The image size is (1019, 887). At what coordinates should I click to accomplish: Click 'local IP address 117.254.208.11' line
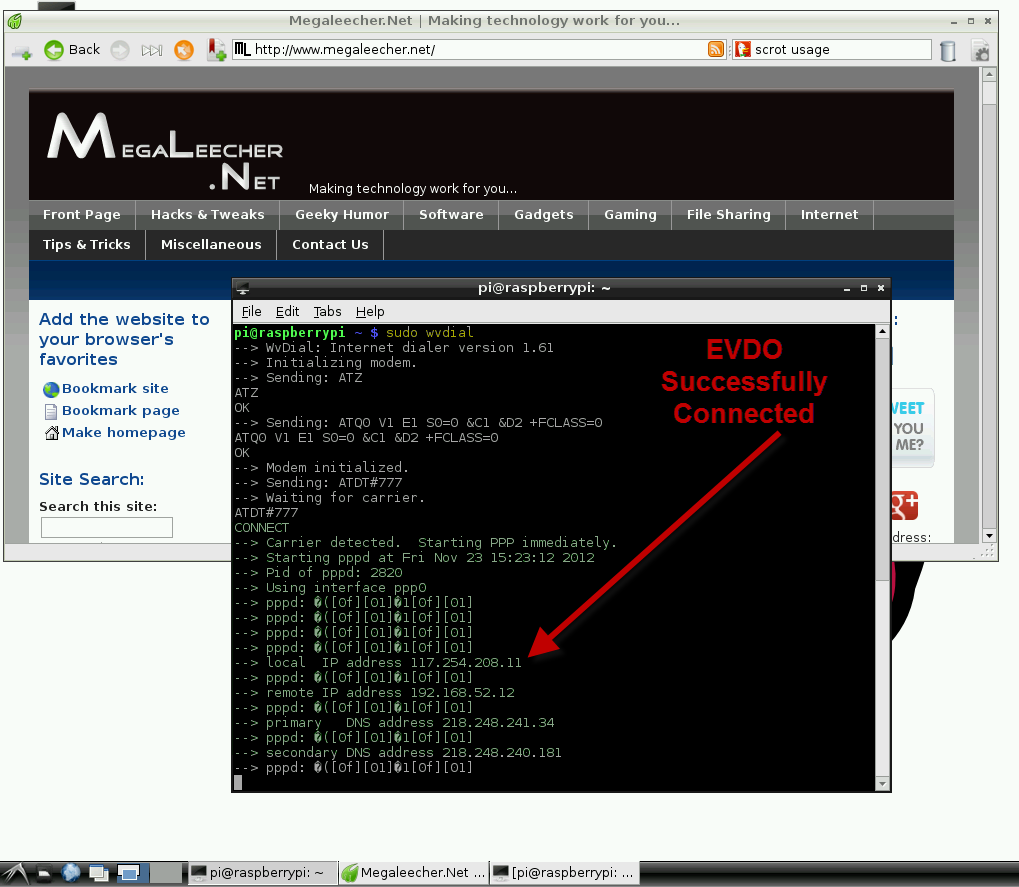point(378,663)
